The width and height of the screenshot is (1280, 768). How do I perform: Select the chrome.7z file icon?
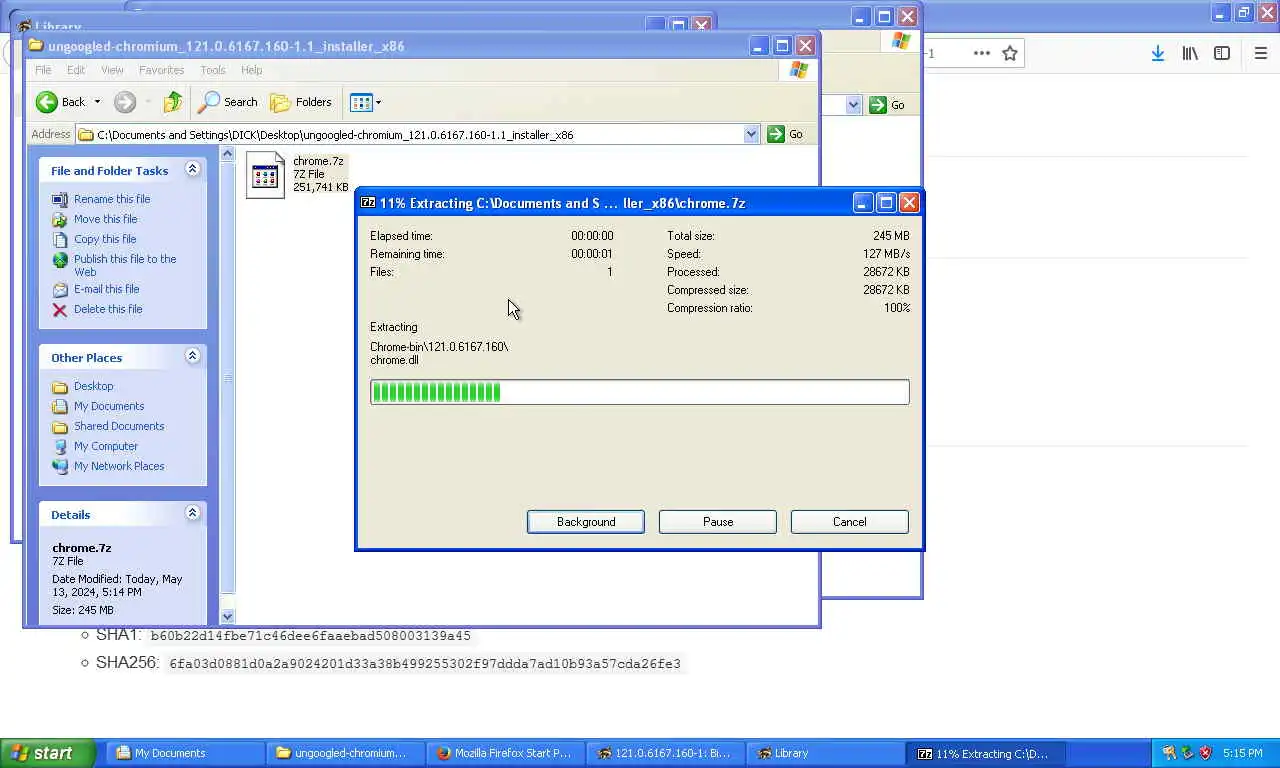(265, 176)
